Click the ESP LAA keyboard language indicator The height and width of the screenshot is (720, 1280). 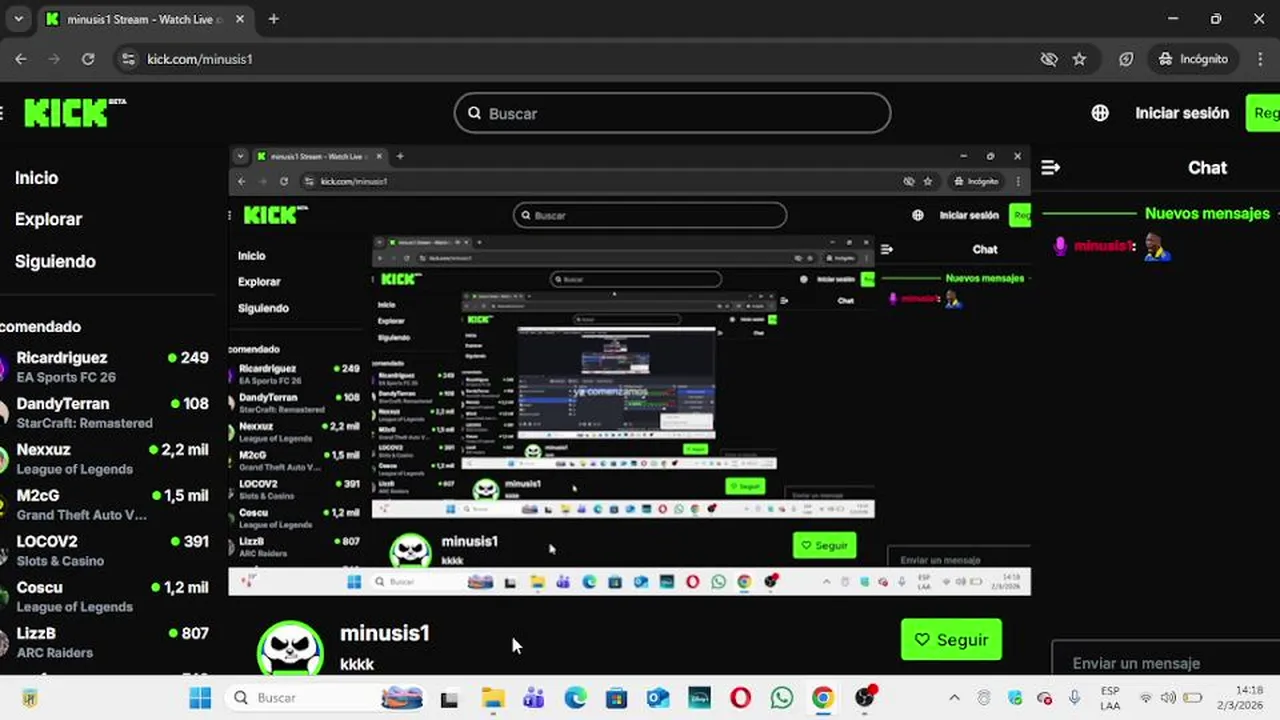pos(1110,698)
